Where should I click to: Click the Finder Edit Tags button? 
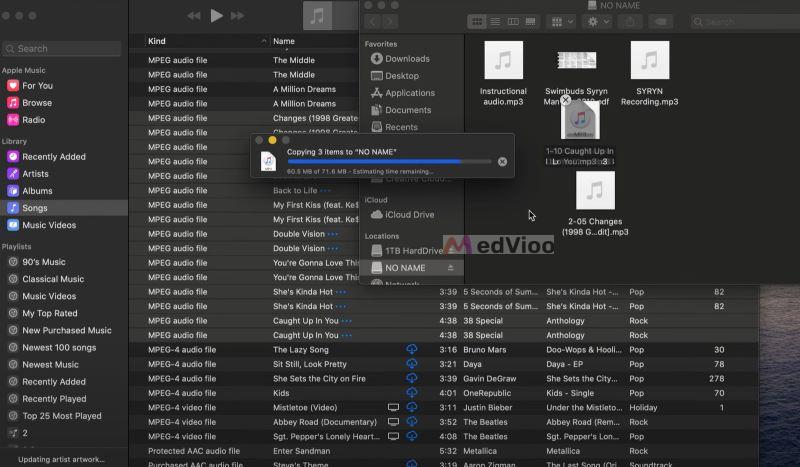[x=661, y=21]
